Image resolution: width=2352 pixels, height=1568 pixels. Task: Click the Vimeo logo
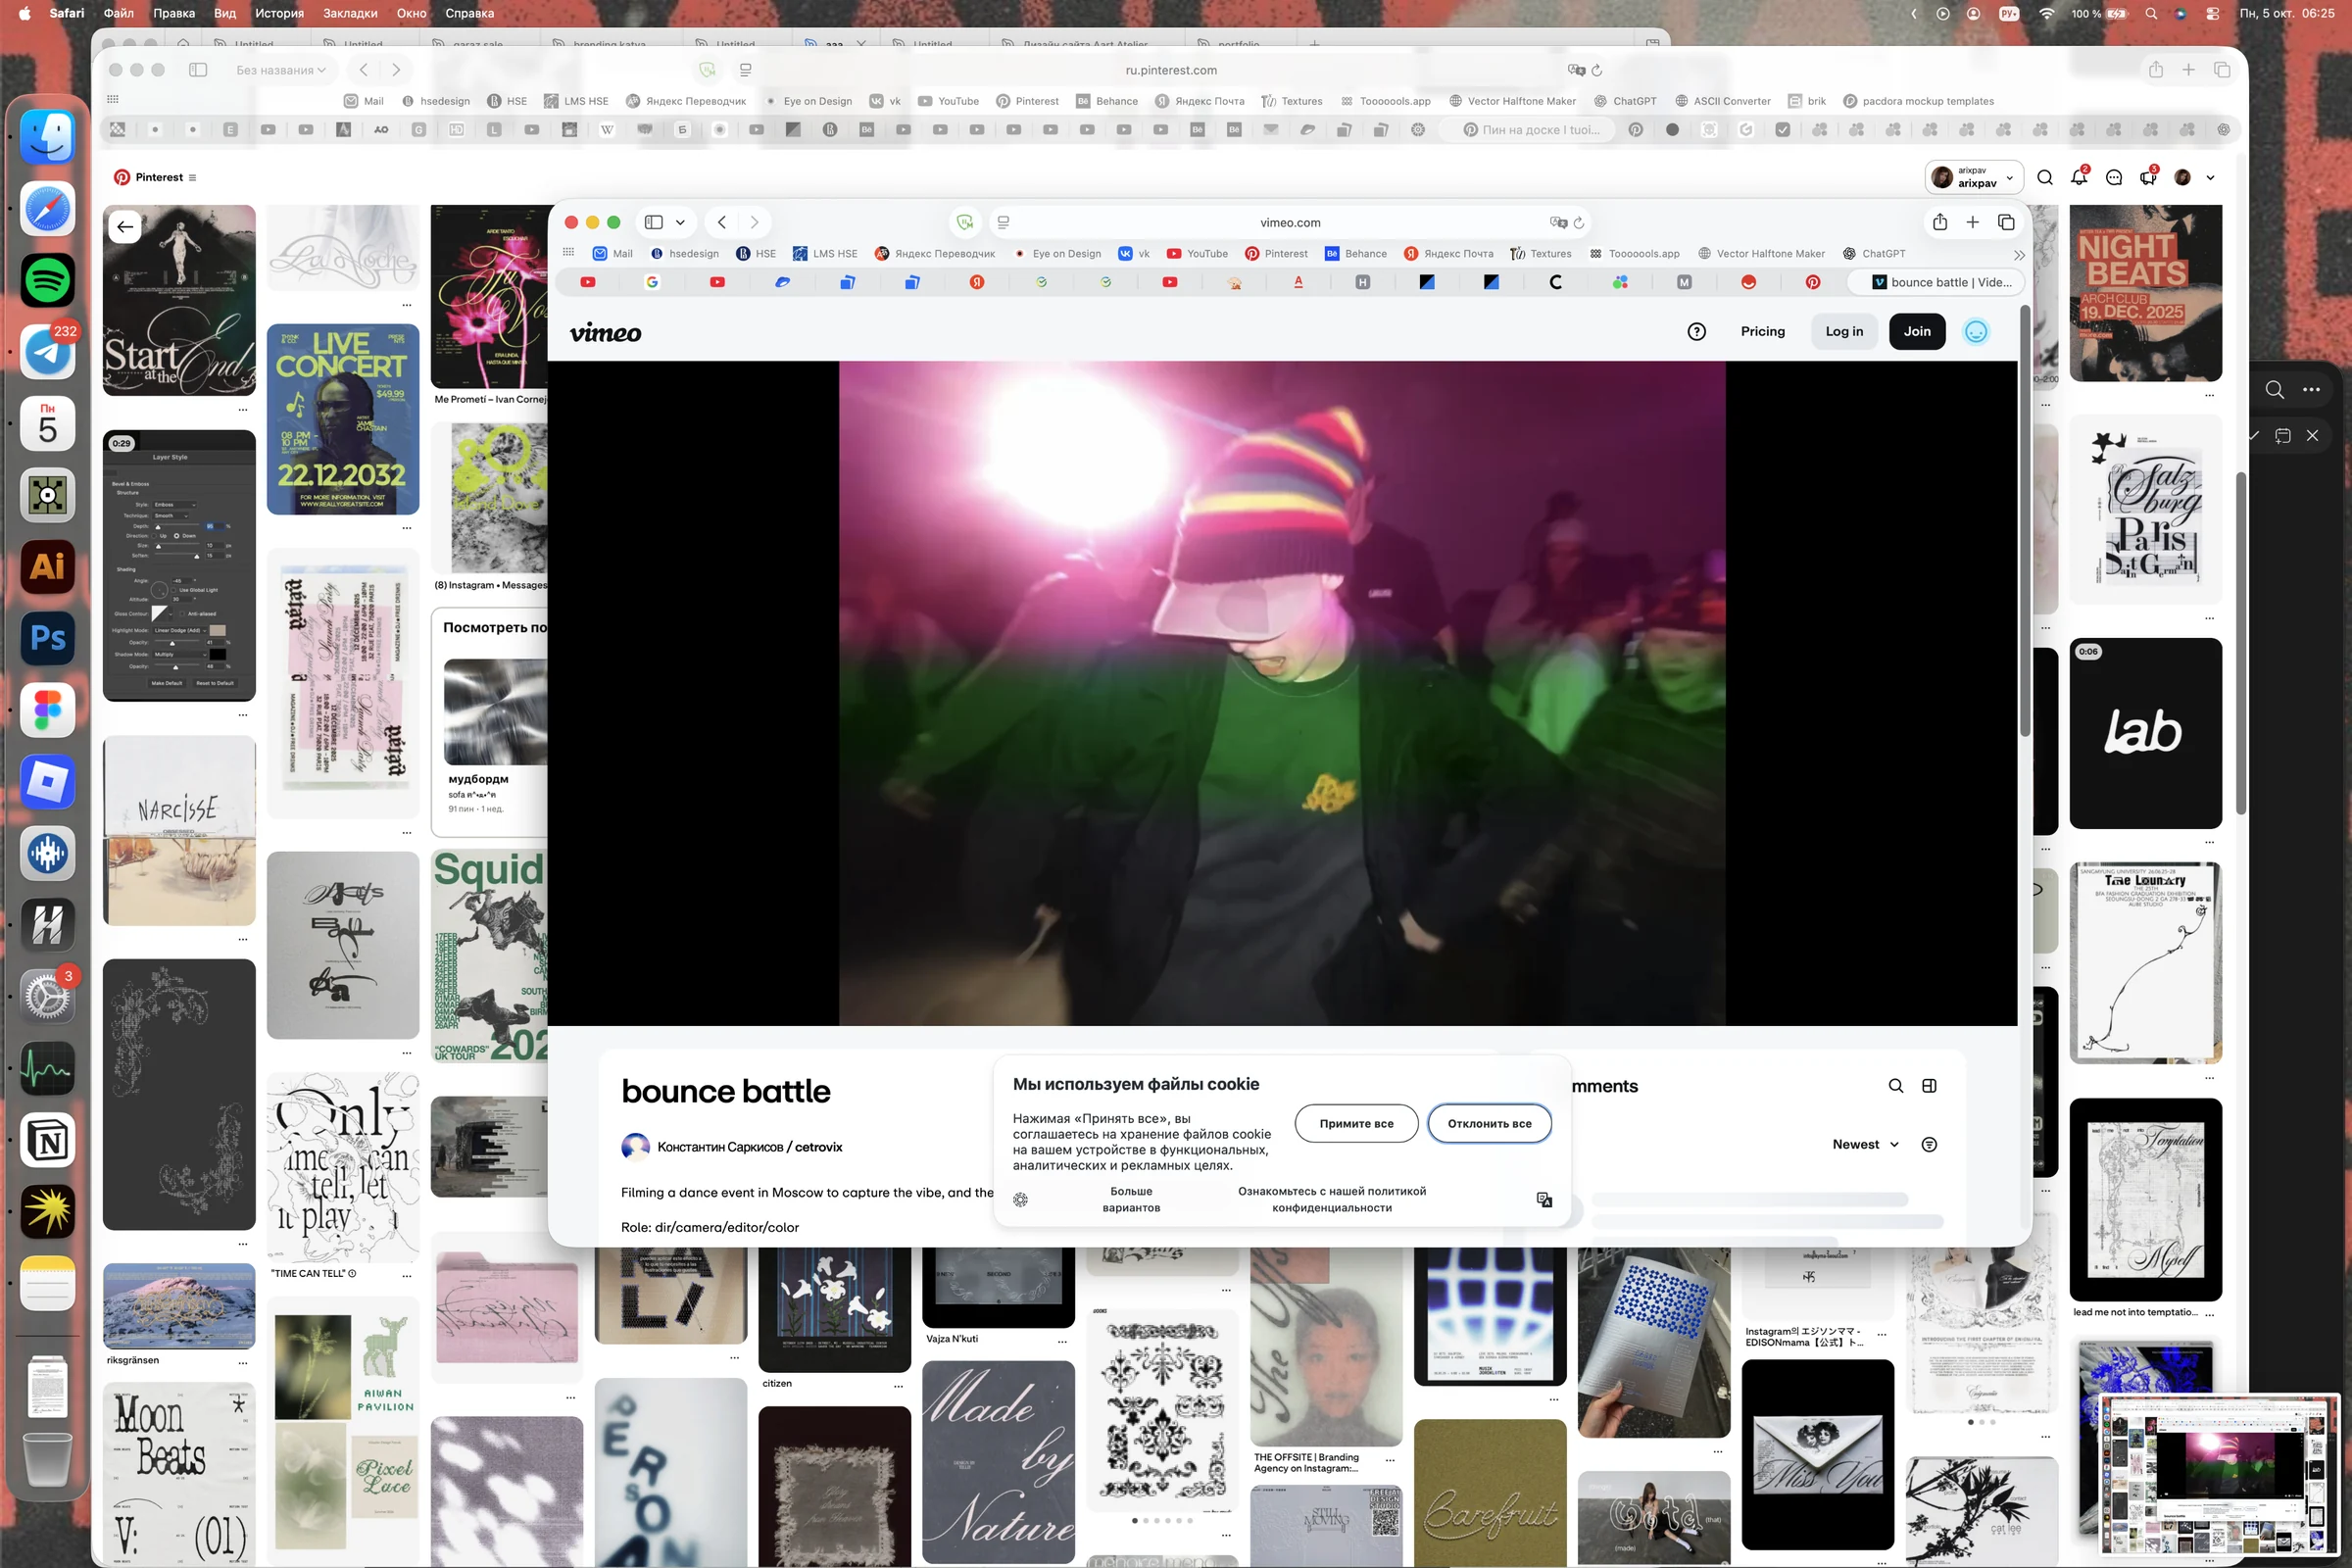pos(605,333)
